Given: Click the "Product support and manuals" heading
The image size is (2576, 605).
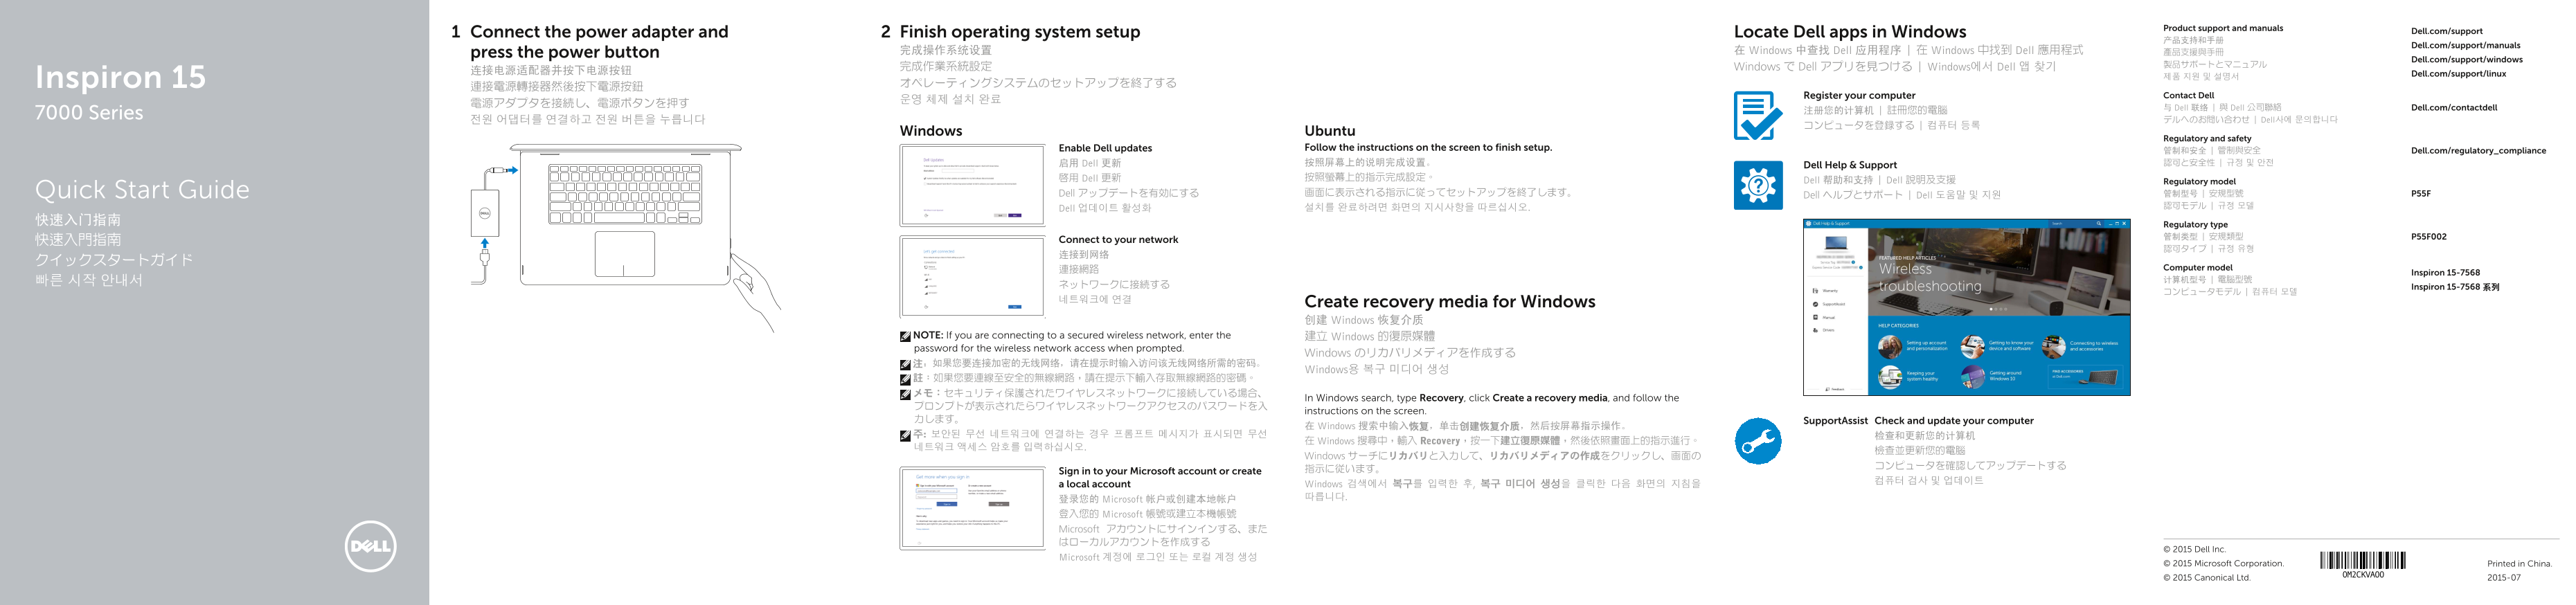Looking at the screenshot, I should pos(2223,28).
